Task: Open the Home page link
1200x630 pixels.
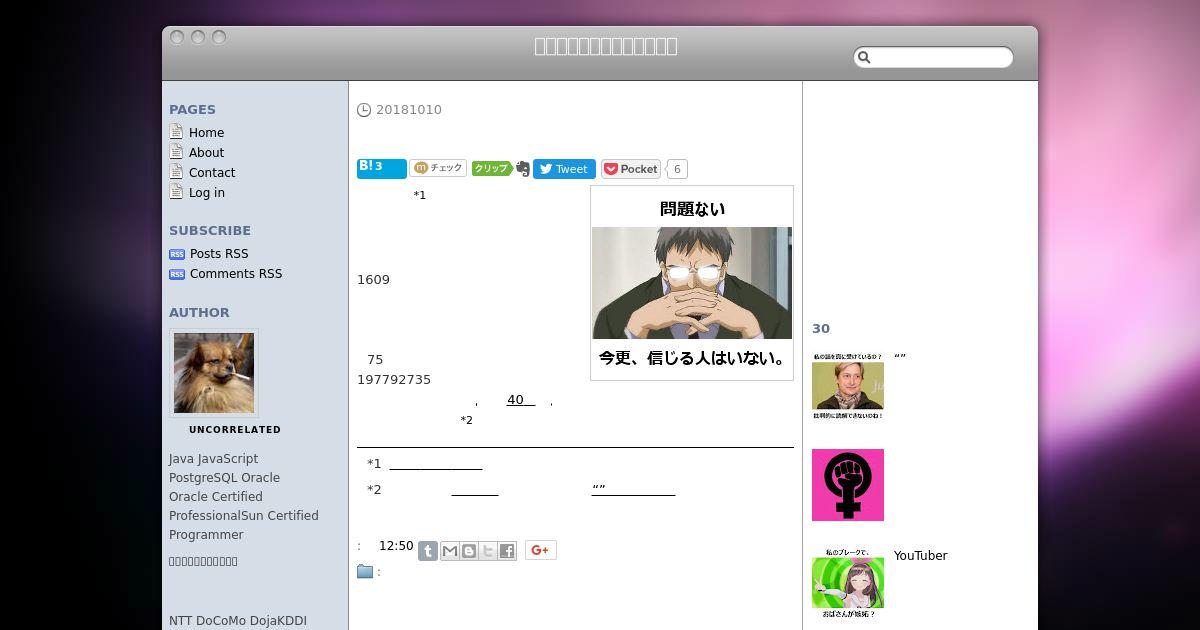Action: point(206,133)
